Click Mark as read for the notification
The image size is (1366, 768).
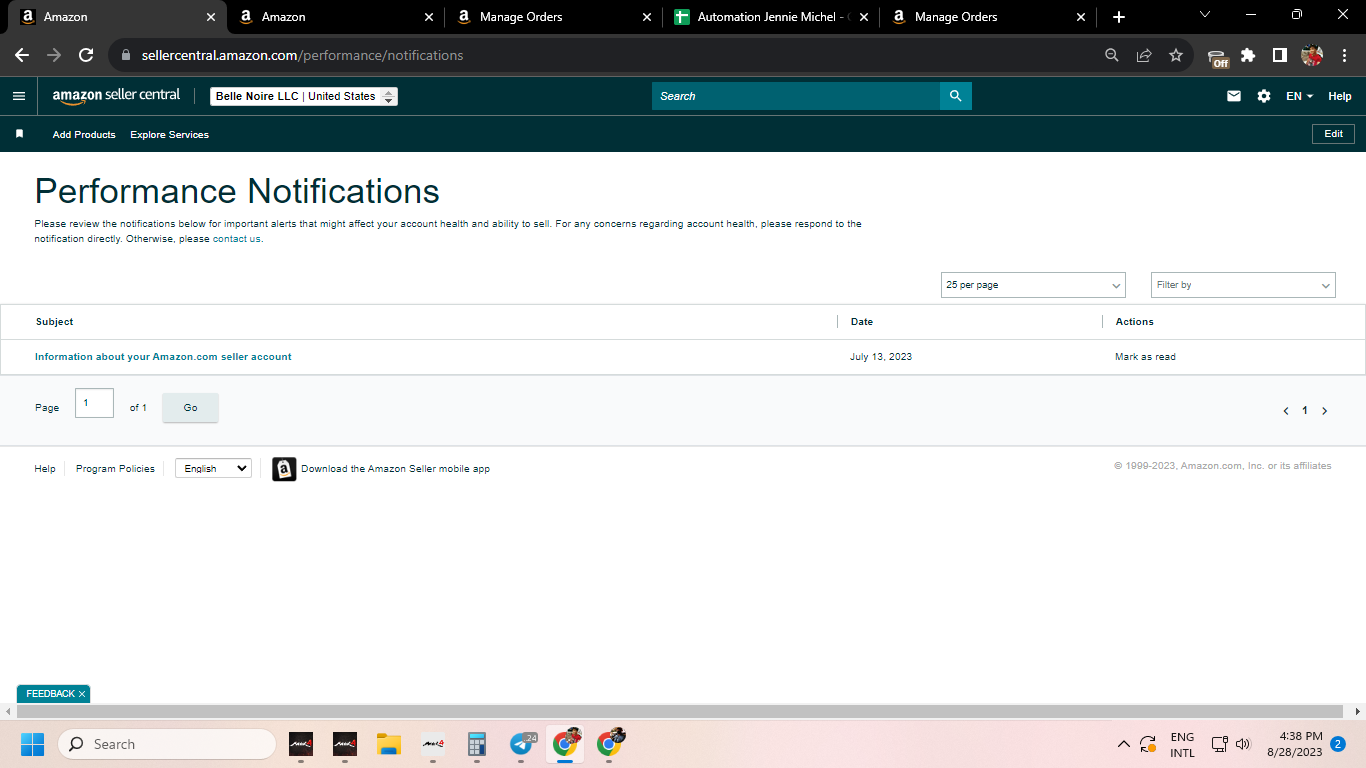pyautogui.click(x=1145, y=357)
